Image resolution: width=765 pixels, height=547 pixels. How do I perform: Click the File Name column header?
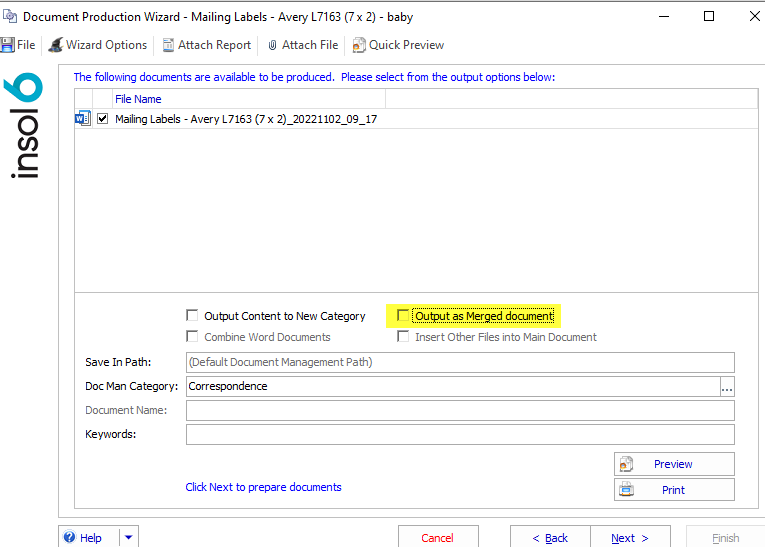[x=138, y=99]
